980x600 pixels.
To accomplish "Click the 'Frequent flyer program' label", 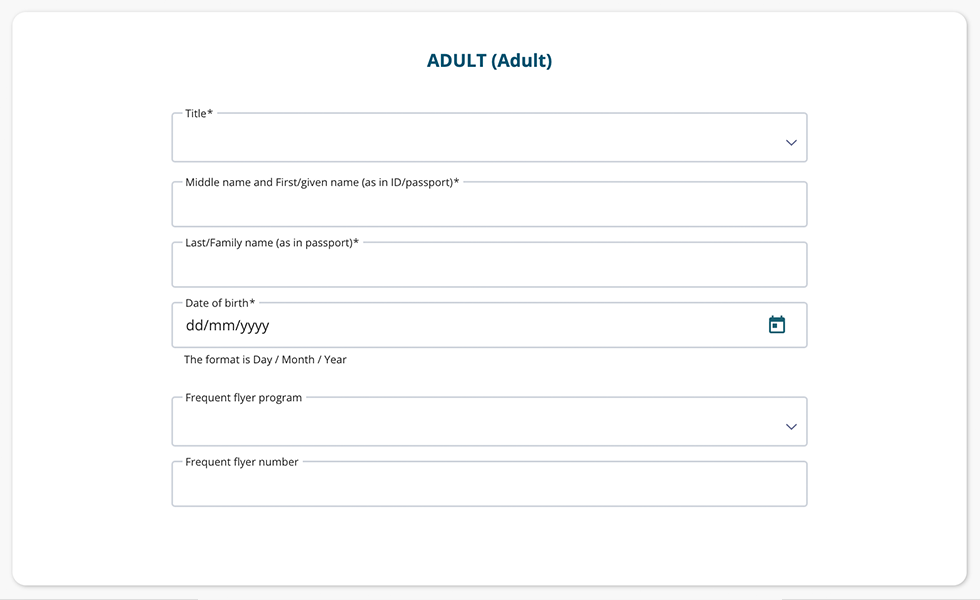I will pyautogui.click(x=243, y=398).
